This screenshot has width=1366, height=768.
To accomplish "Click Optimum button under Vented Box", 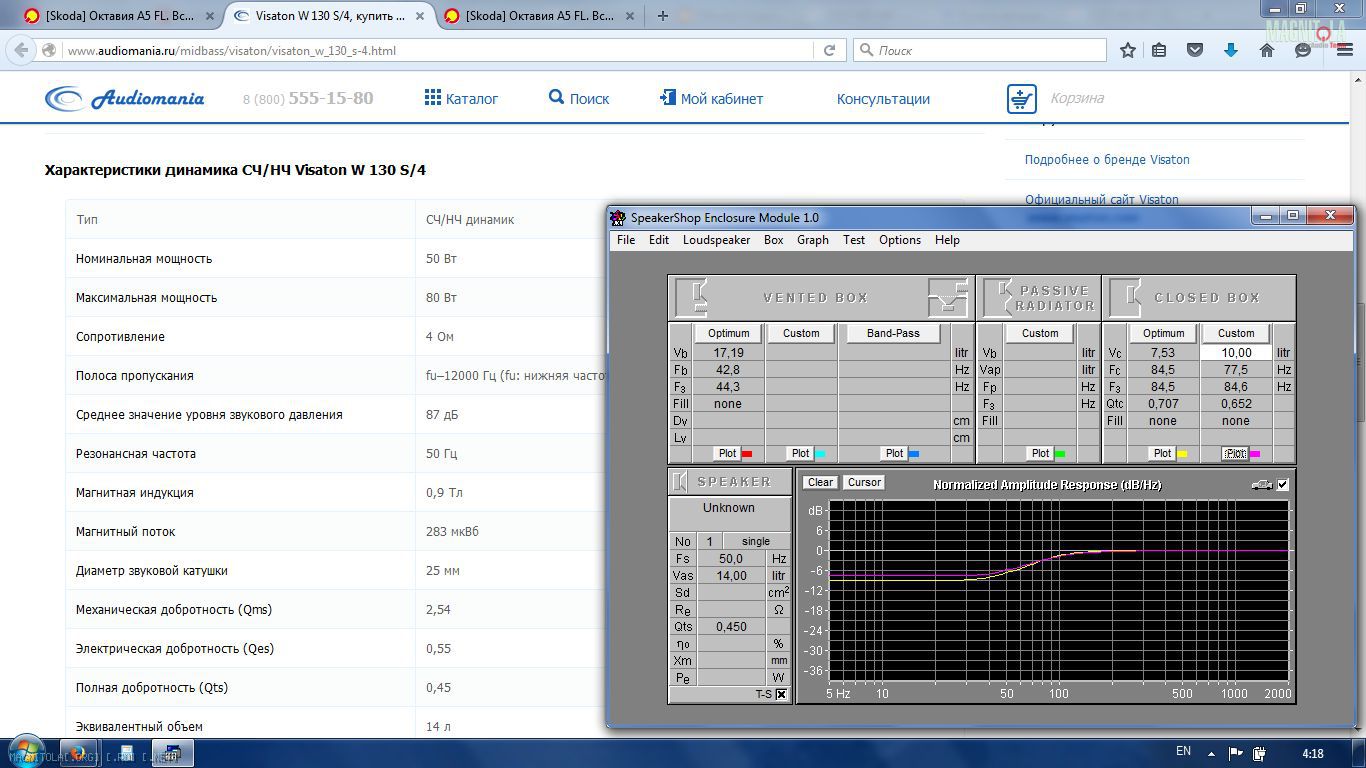I will 728,333.
